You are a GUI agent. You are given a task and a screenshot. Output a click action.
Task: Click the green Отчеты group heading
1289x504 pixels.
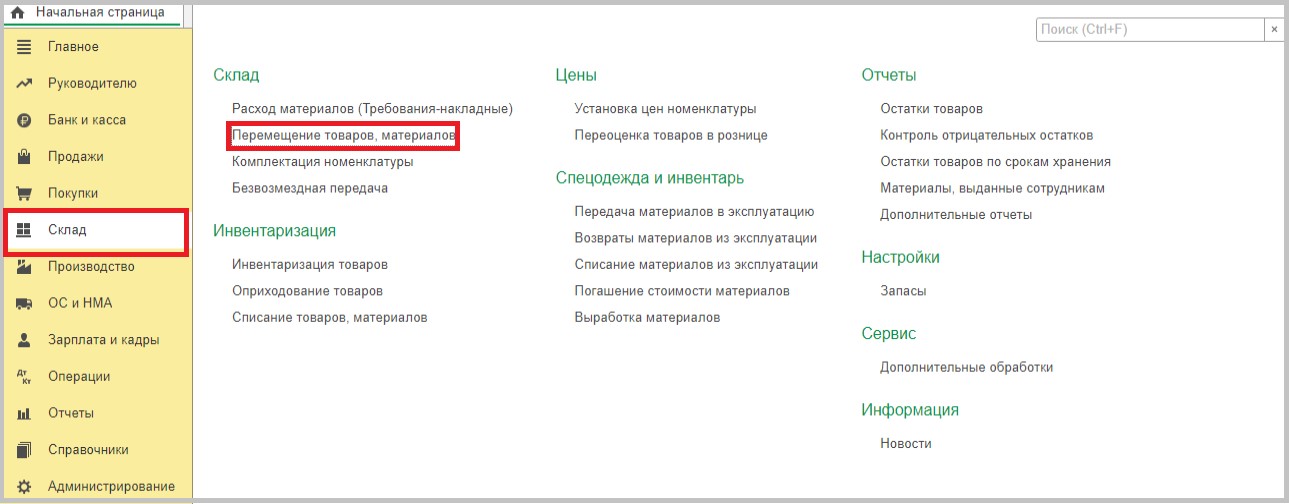tap(889, 75)
